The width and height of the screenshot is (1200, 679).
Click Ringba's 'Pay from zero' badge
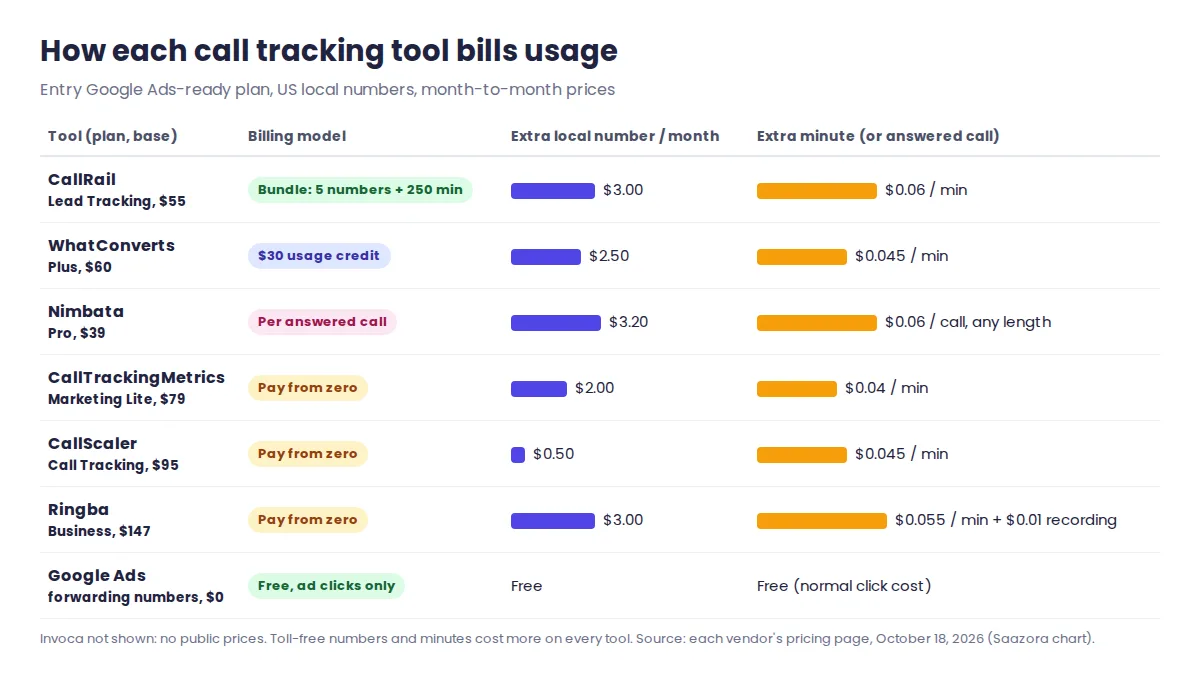[x=308, y=520]
